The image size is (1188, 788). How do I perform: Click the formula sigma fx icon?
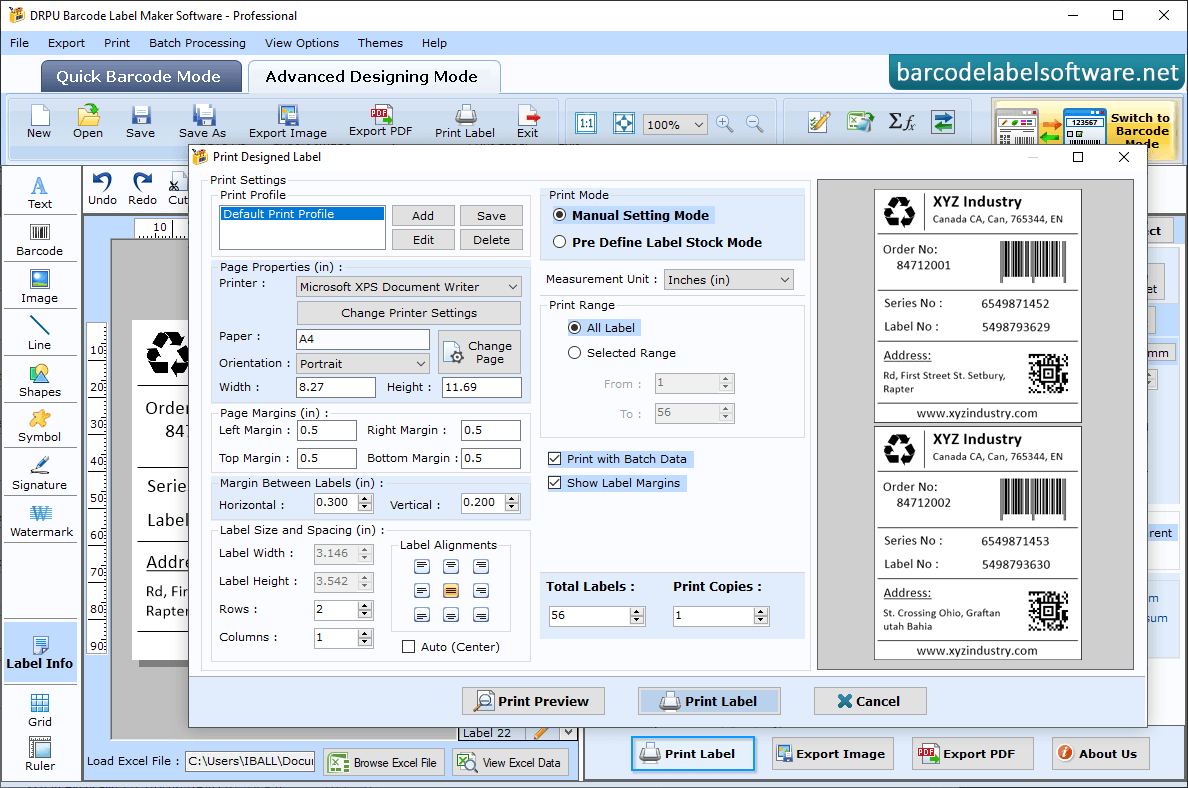[x=902, y=122]
